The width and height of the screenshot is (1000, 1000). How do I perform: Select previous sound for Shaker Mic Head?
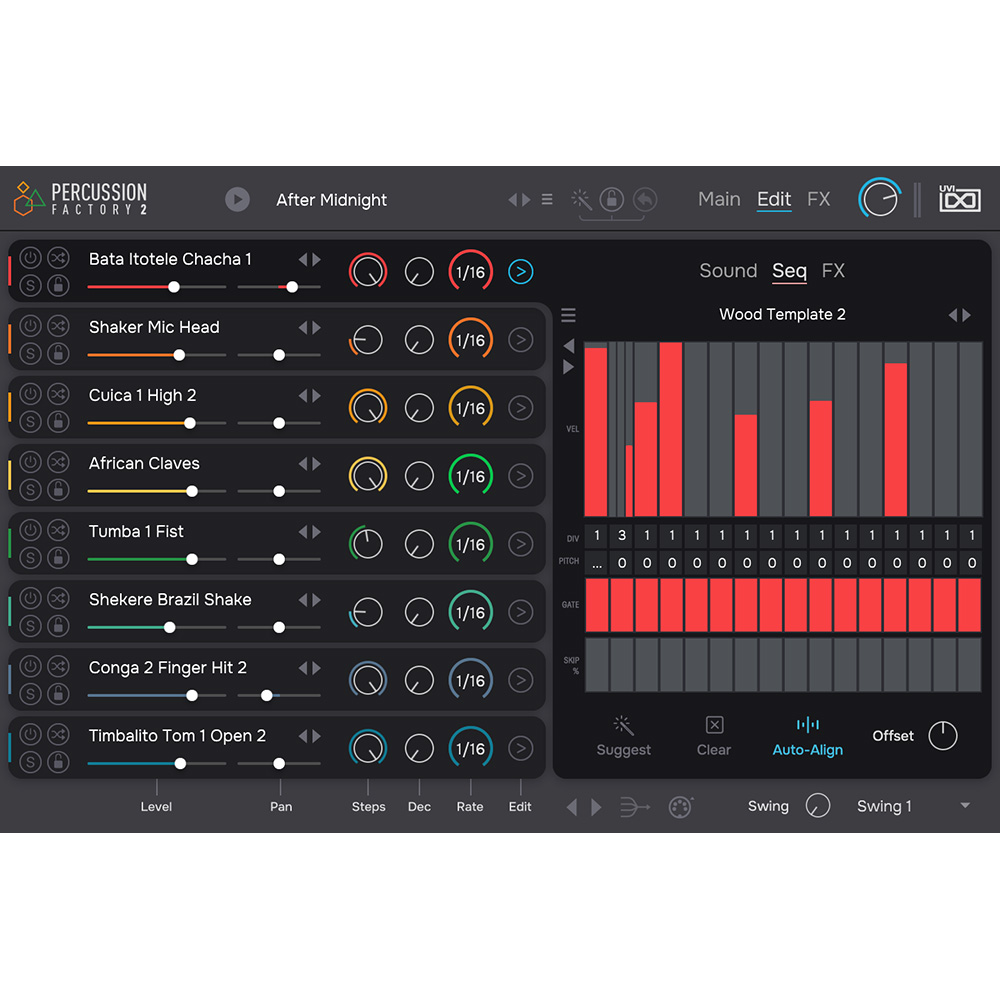click(x=303, y=328)
